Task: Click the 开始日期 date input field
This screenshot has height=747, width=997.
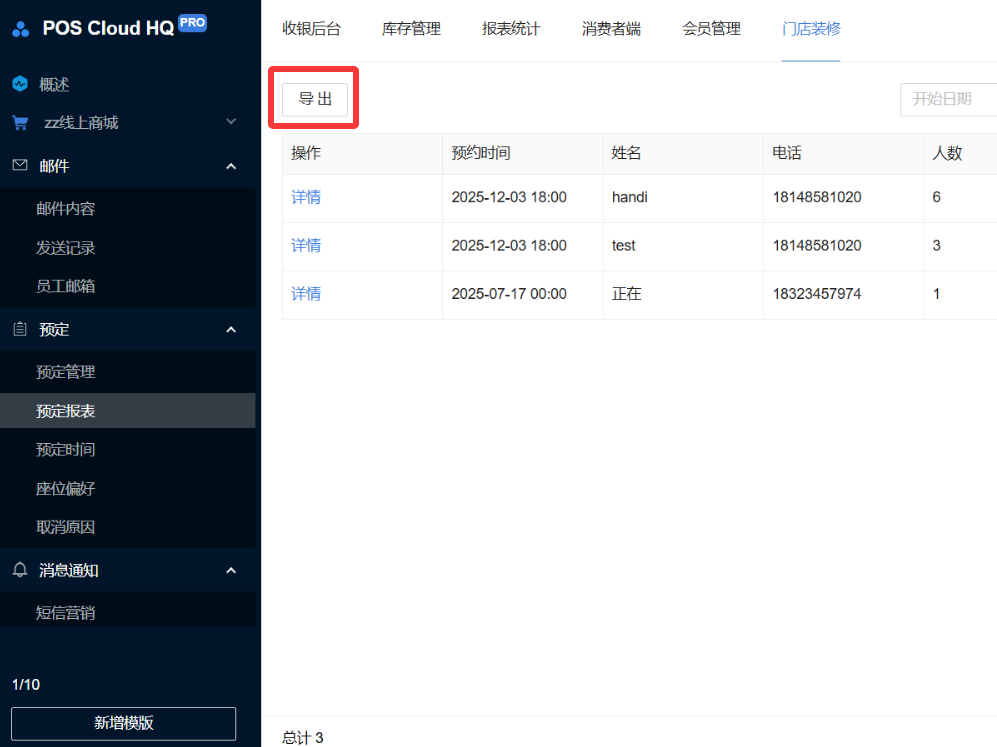Action: [948, 99]
